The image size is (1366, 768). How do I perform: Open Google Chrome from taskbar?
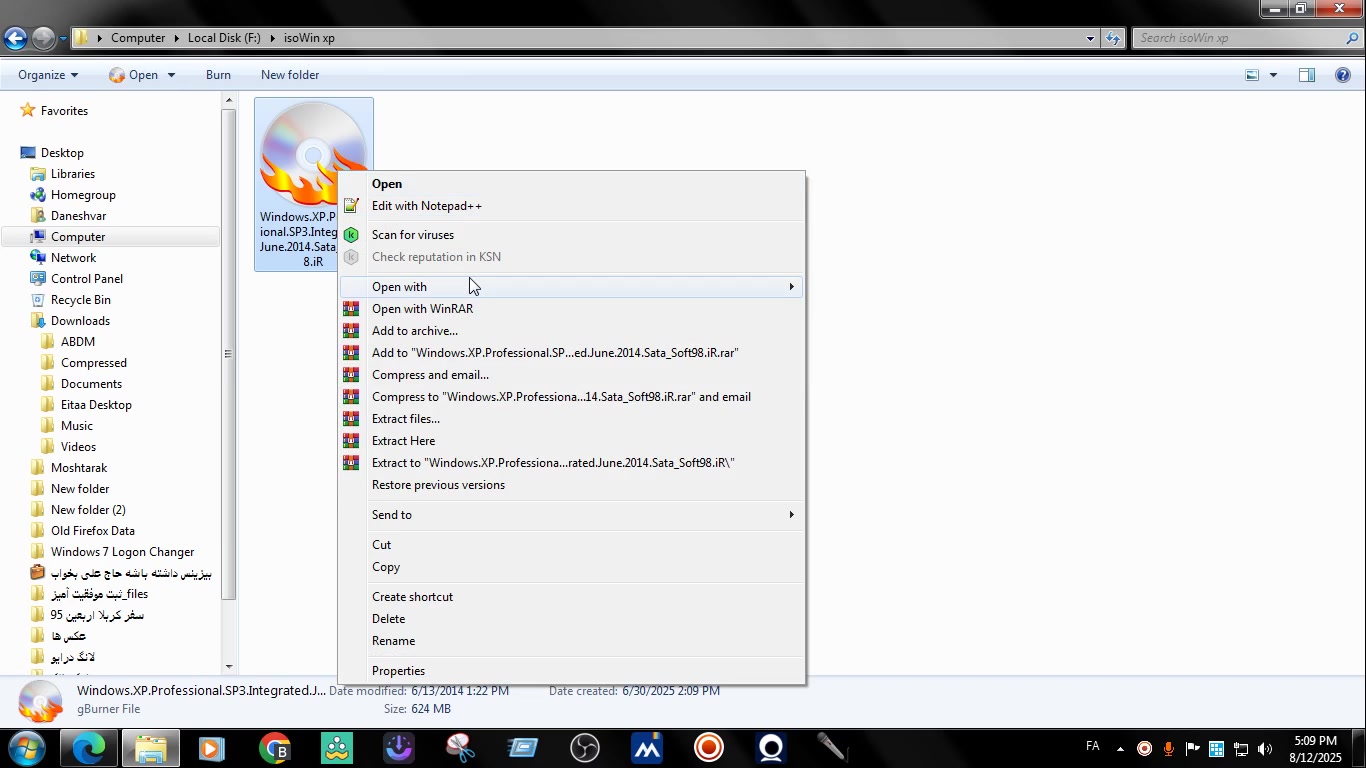pos(275,748)
